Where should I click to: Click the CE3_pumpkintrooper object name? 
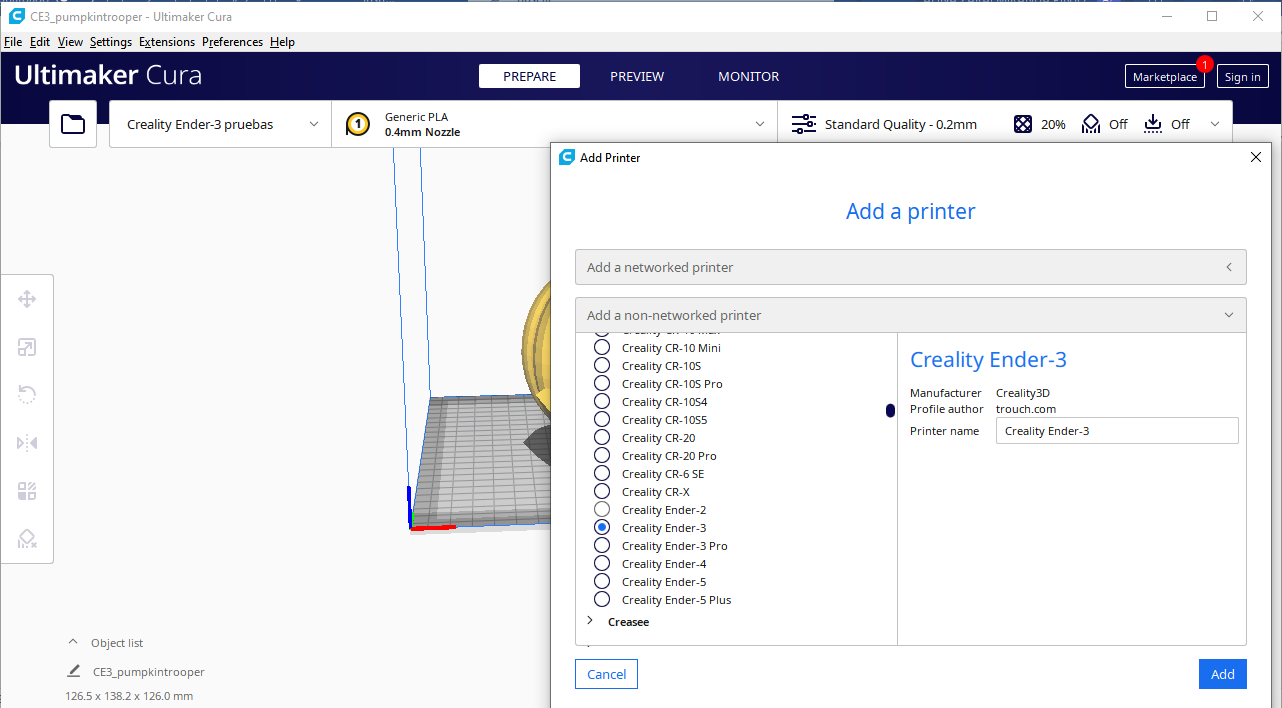pos(149,672)
